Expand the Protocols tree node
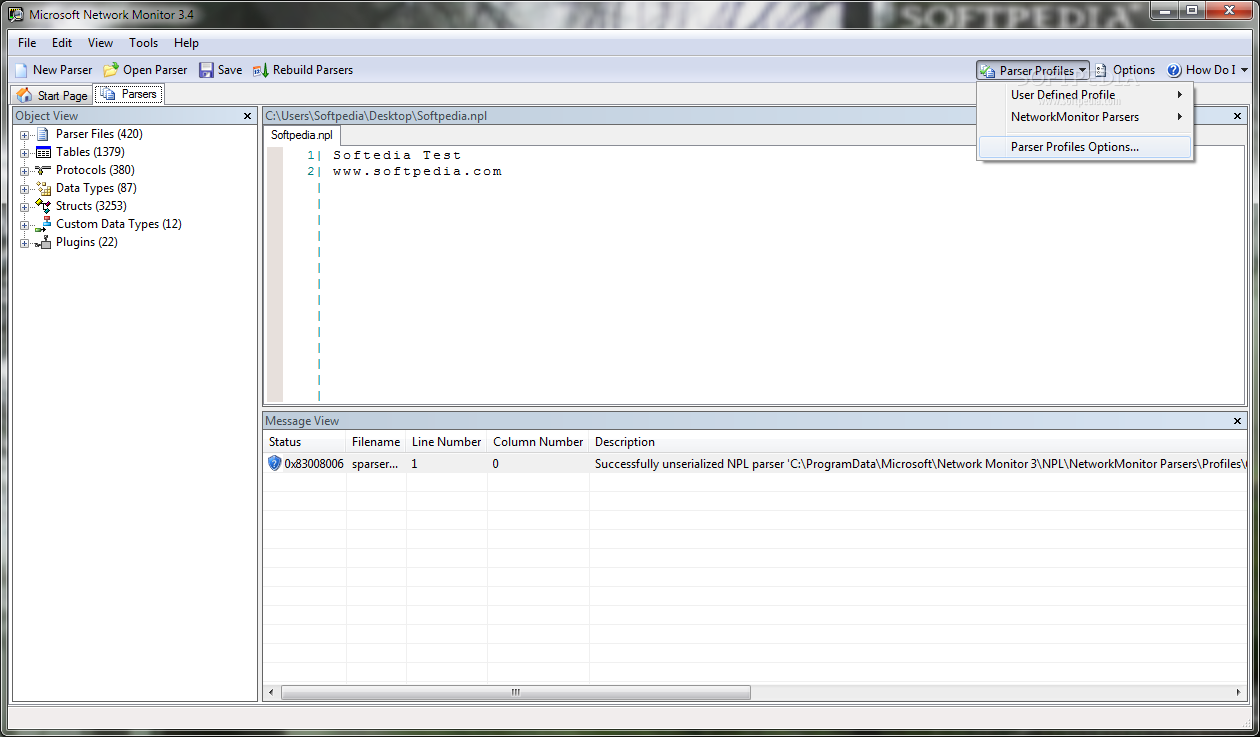Viewport: 1260px width, 737px height. click(x=25, y=170)
